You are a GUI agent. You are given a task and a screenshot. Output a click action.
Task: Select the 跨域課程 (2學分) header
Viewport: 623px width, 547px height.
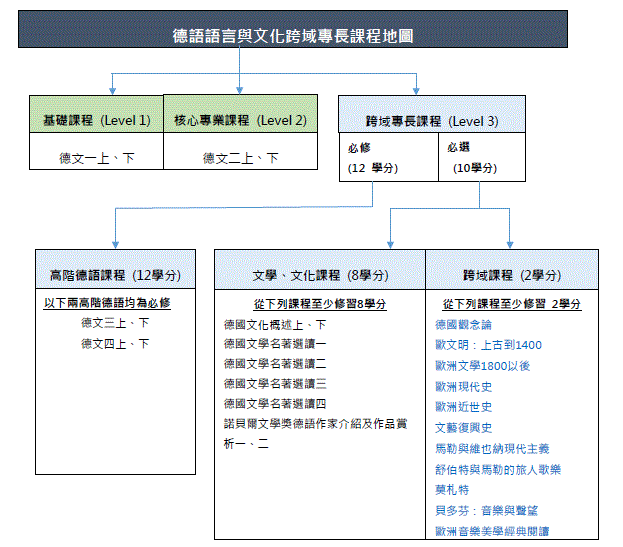coord(512,270)
